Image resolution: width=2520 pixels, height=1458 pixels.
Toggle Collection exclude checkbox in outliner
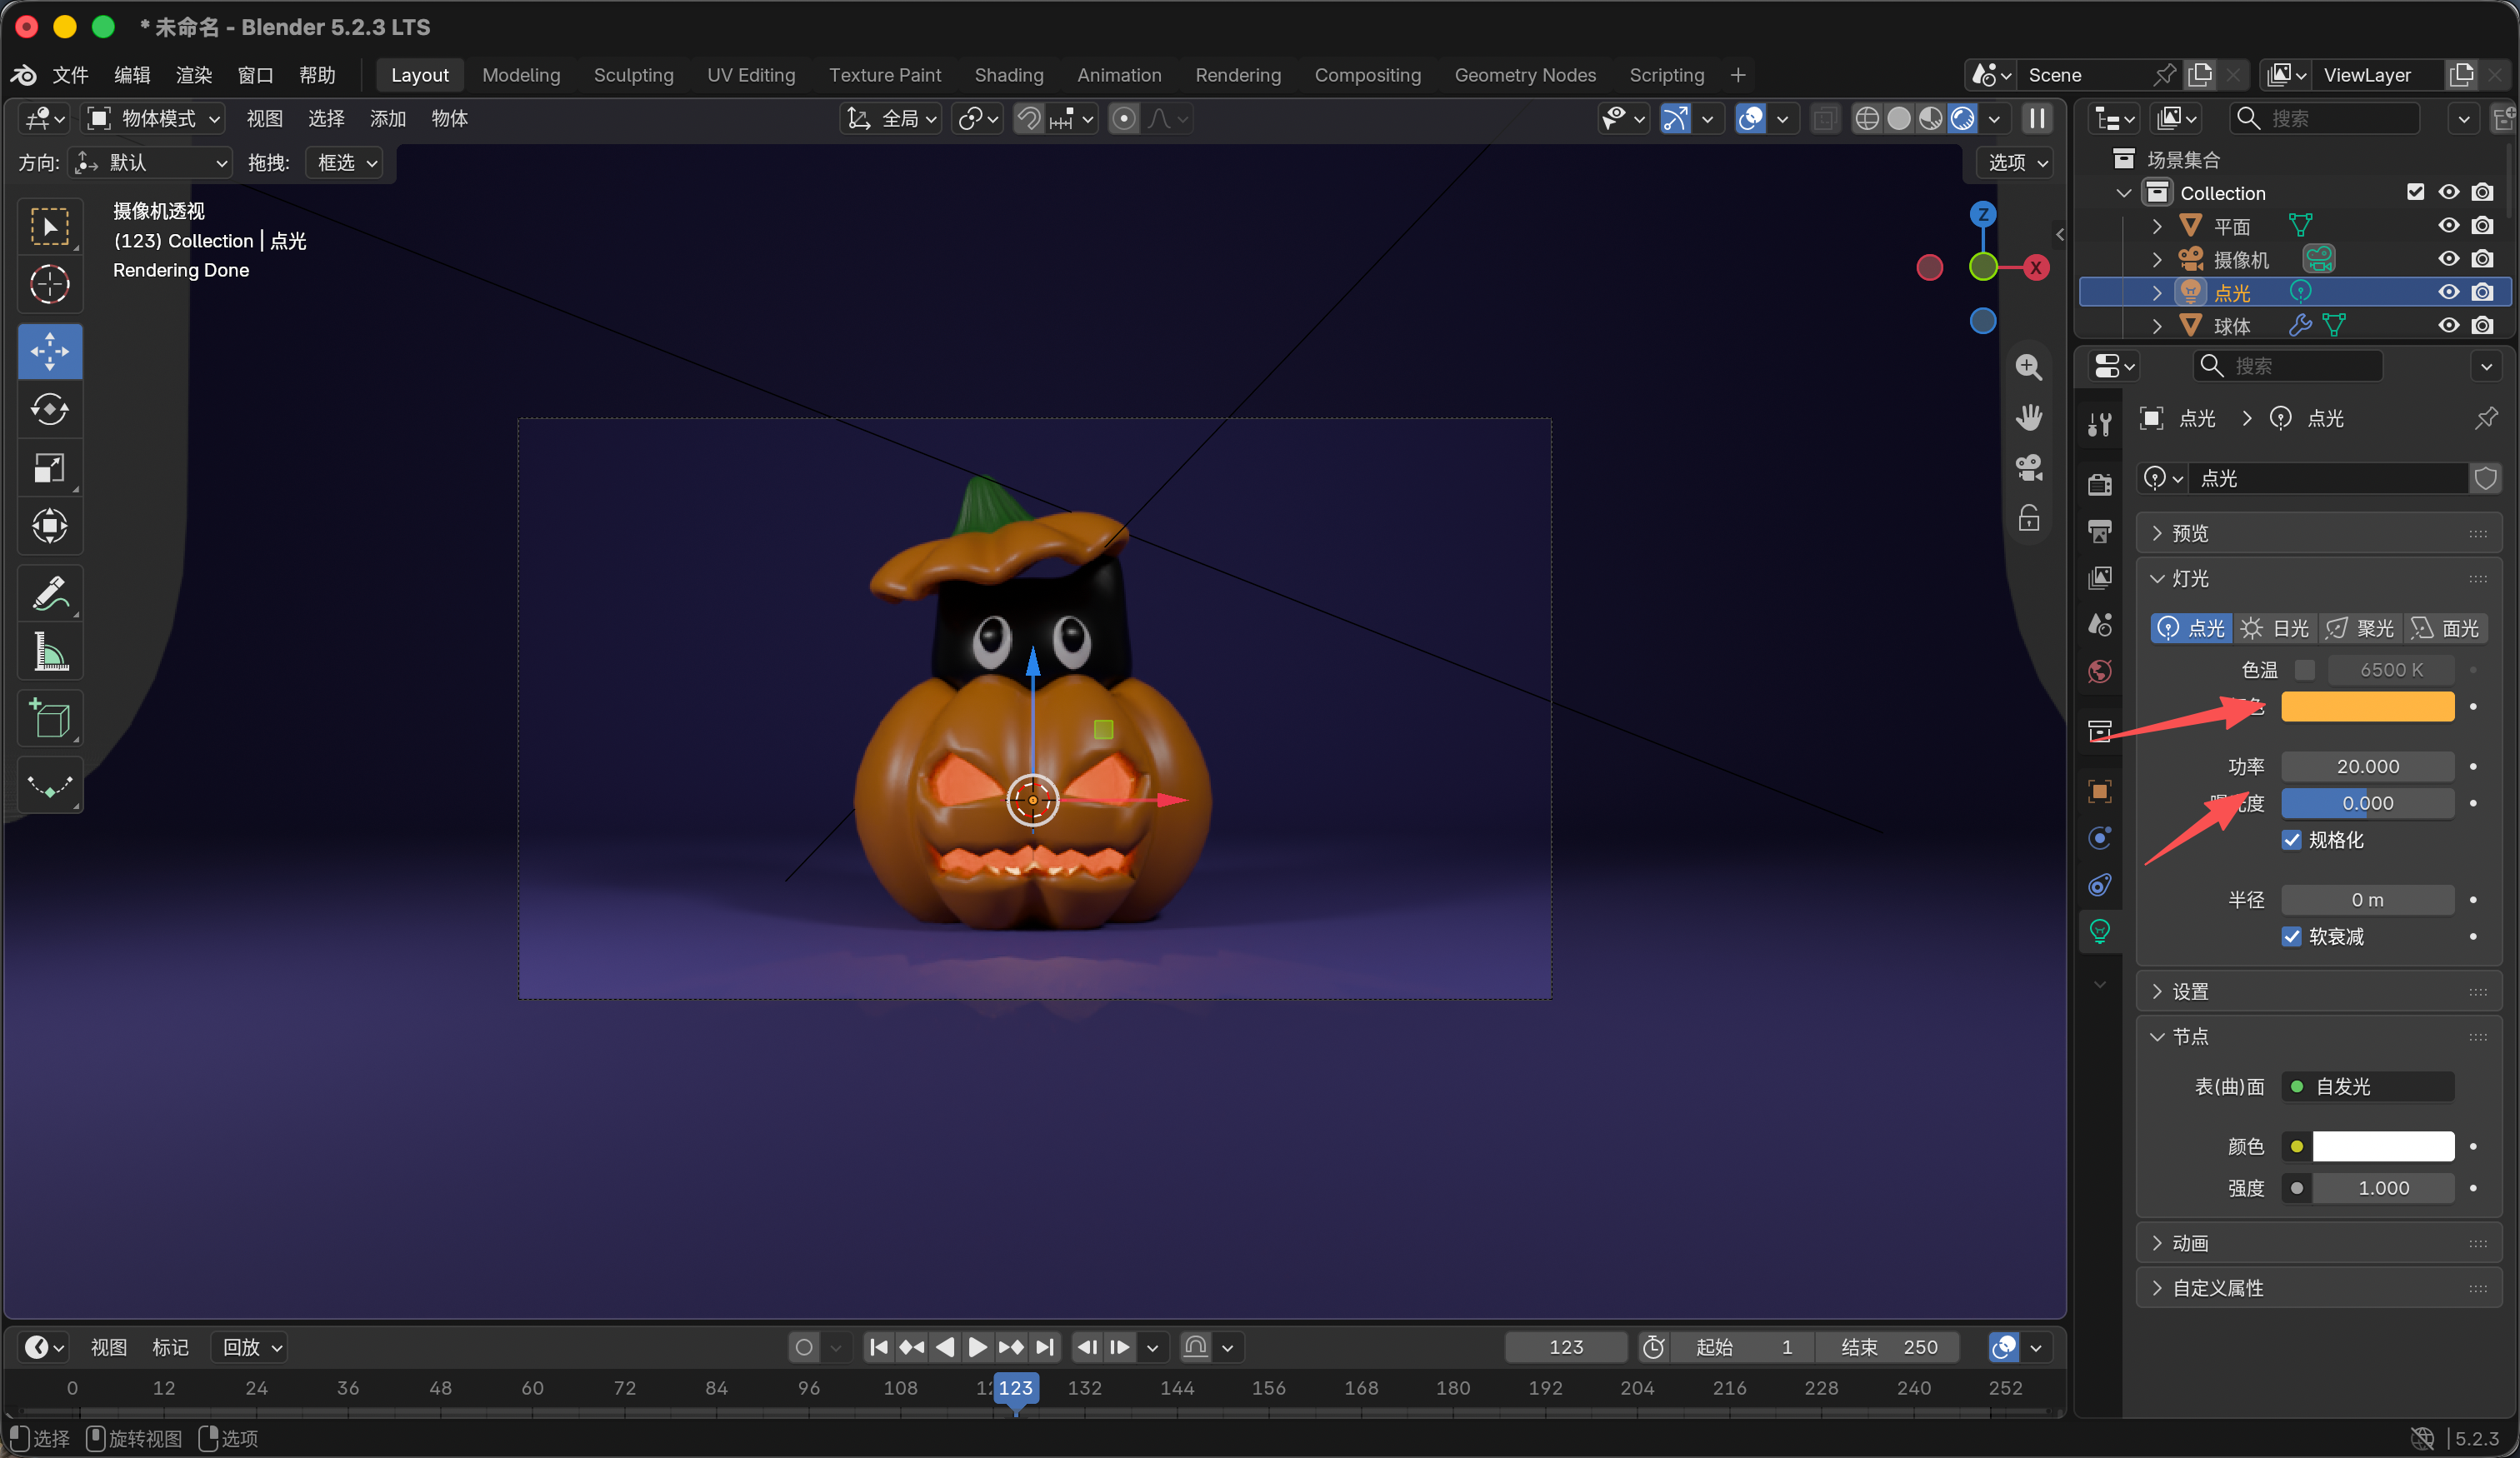click(x=2415, y=192)
